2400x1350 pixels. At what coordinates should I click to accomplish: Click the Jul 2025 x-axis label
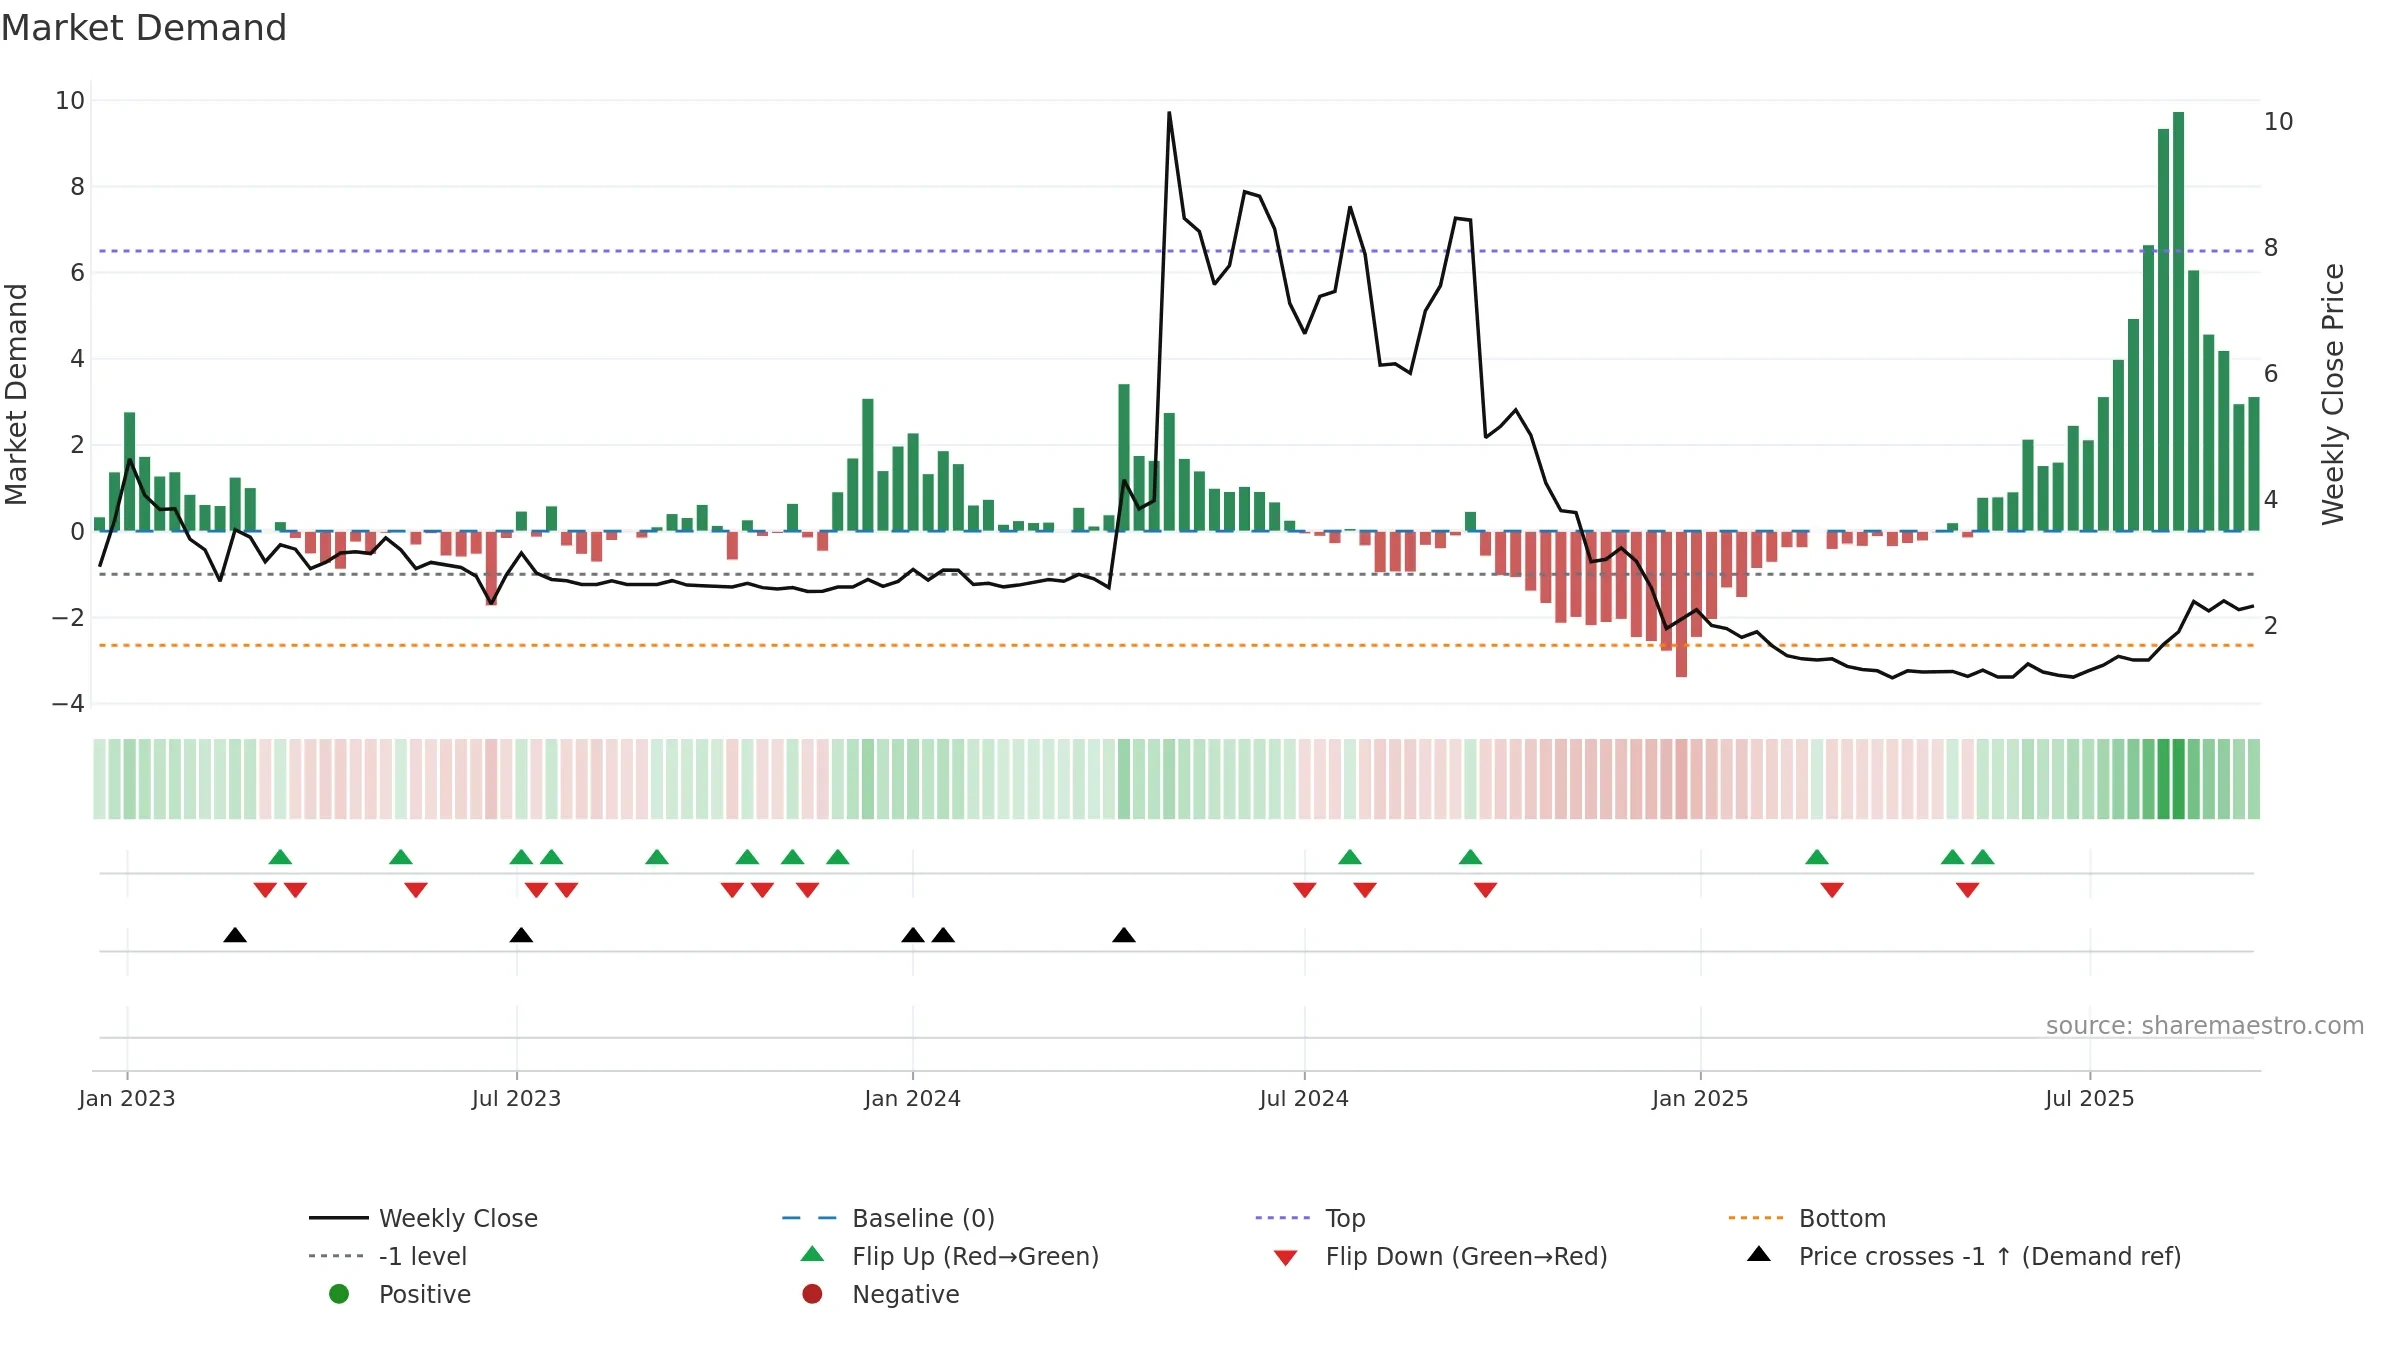[x=2090, y=1098]
